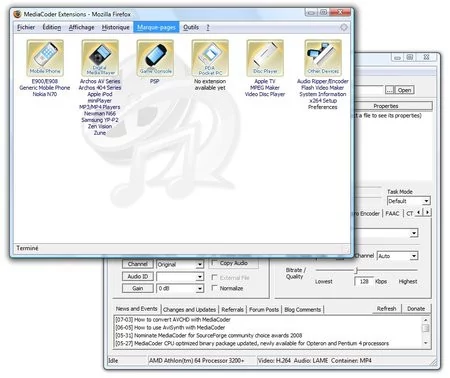The width and height of the screenshot is (450, 378).
Task: Click the Firefox throbber activity icon
Action: point(344,27)
